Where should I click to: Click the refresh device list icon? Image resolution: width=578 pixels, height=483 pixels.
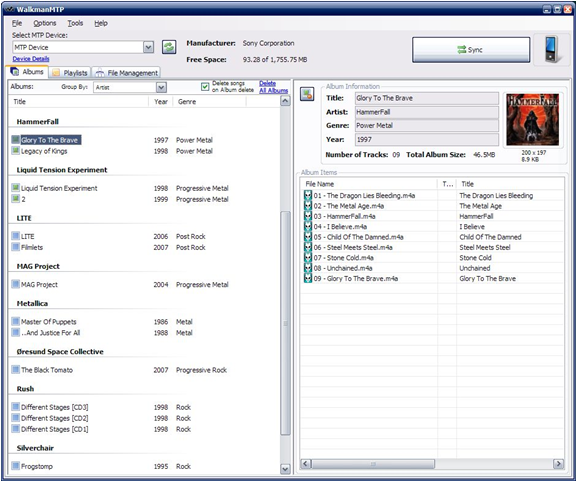click(169, 47)
